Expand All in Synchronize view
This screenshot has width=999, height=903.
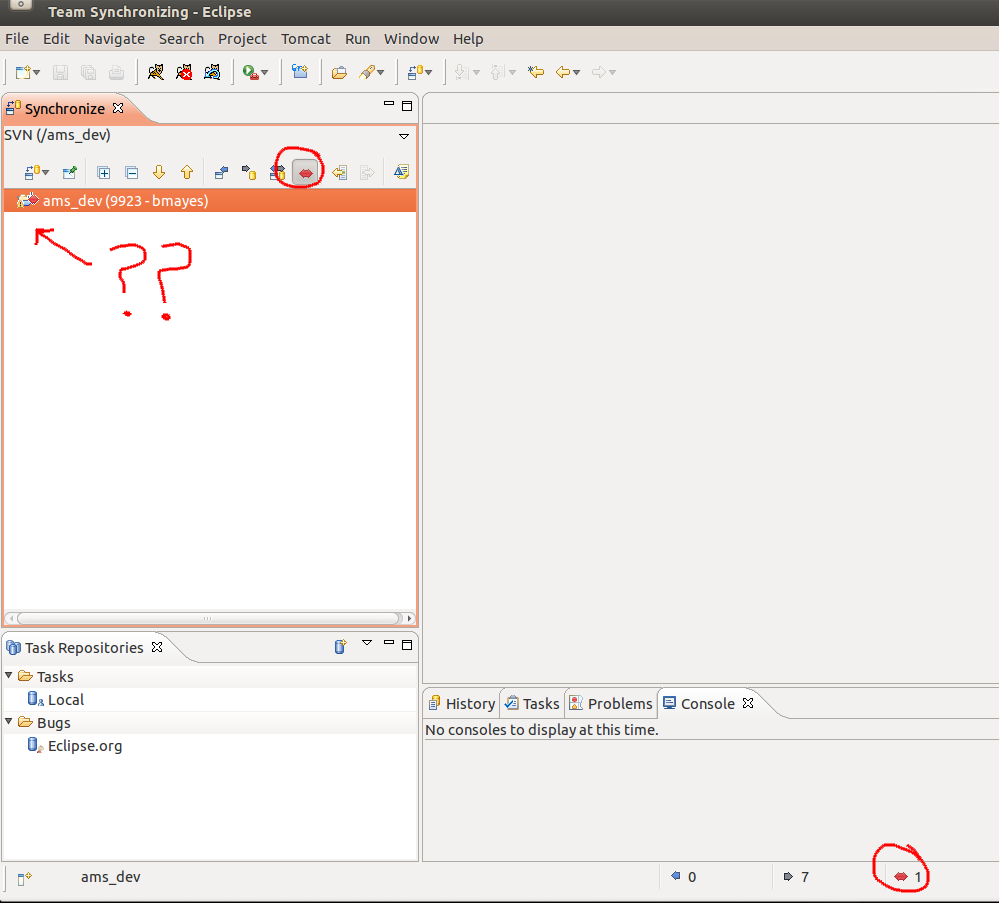point(104,173)
